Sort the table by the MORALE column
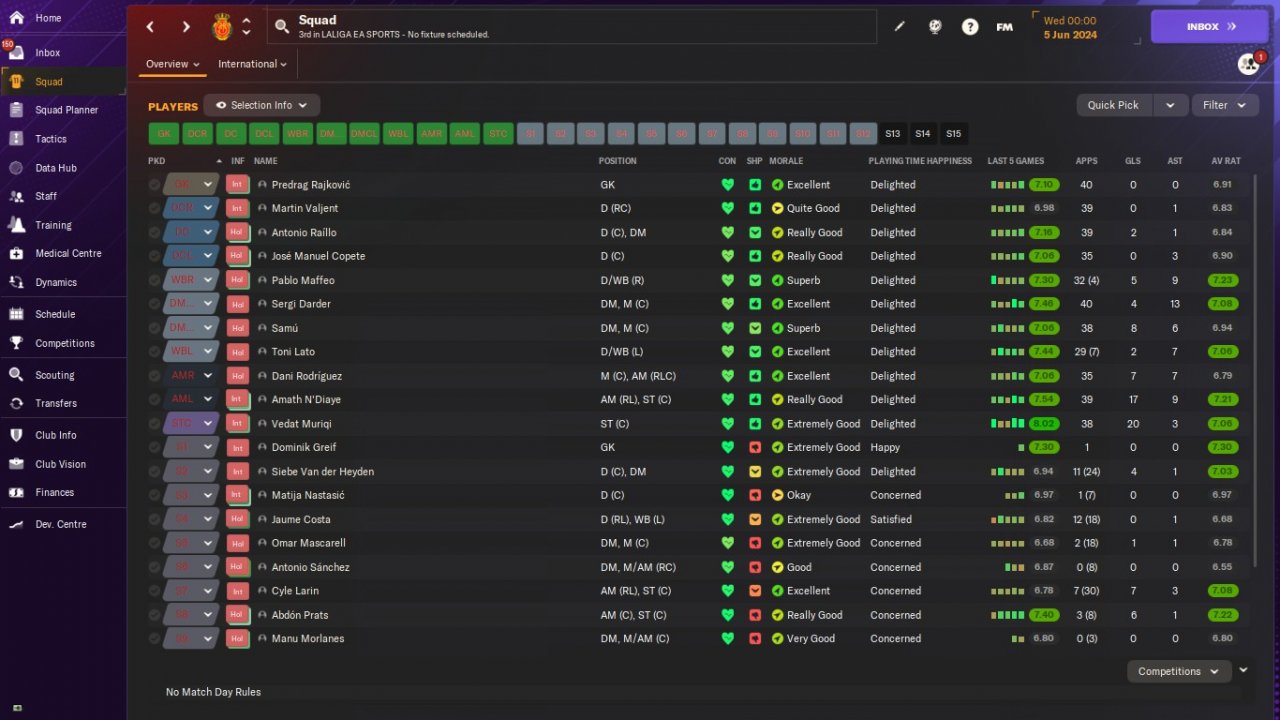Viewport: 1280px width, 720px height. pyautogui.click(x=786, y=161)
